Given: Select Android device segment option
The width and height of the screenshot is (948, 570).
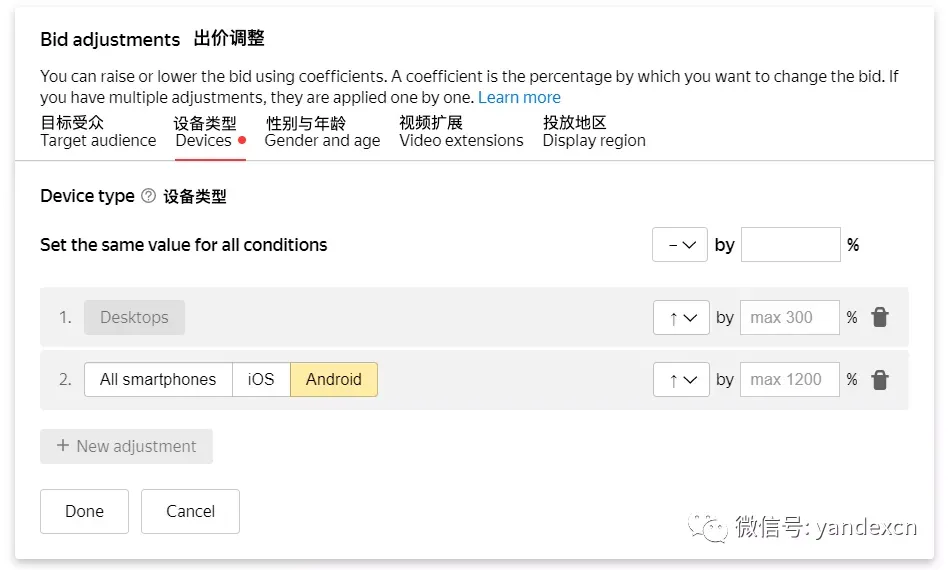Looking at the screenshot, I should coord(334,380).
